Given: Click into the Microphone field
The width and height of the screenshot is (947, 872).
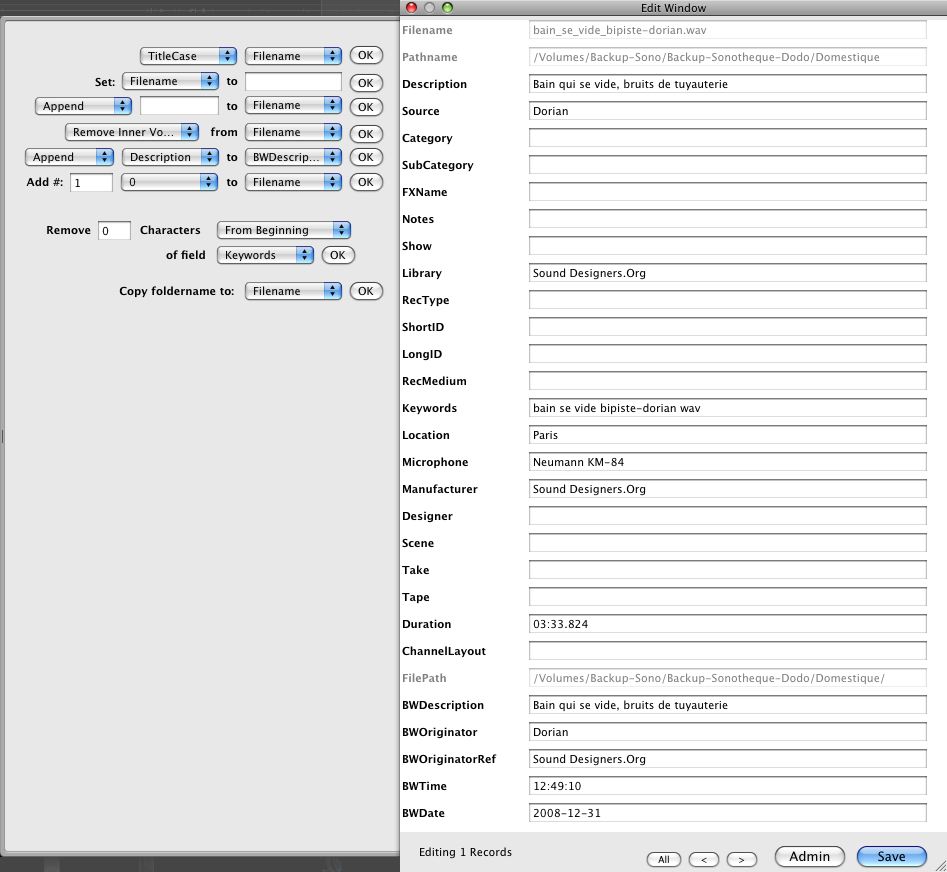Looking at the screenshot, I should click(727, 462).
